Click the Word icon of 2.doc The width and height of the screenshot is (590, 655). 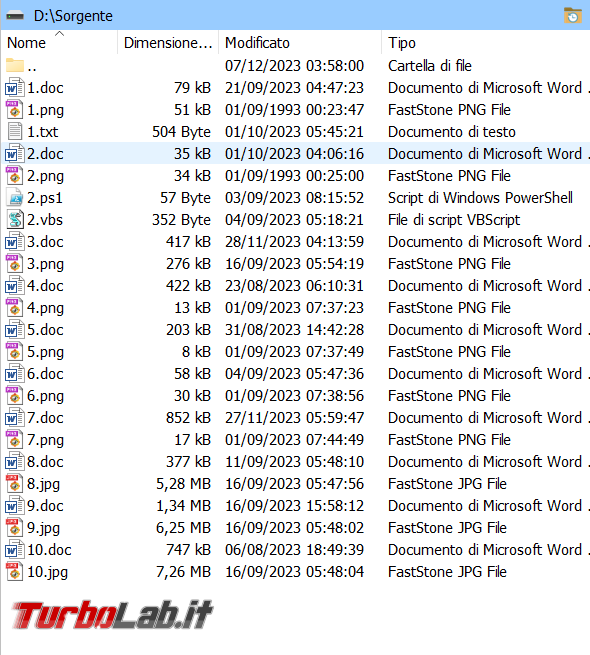point(15,154)
